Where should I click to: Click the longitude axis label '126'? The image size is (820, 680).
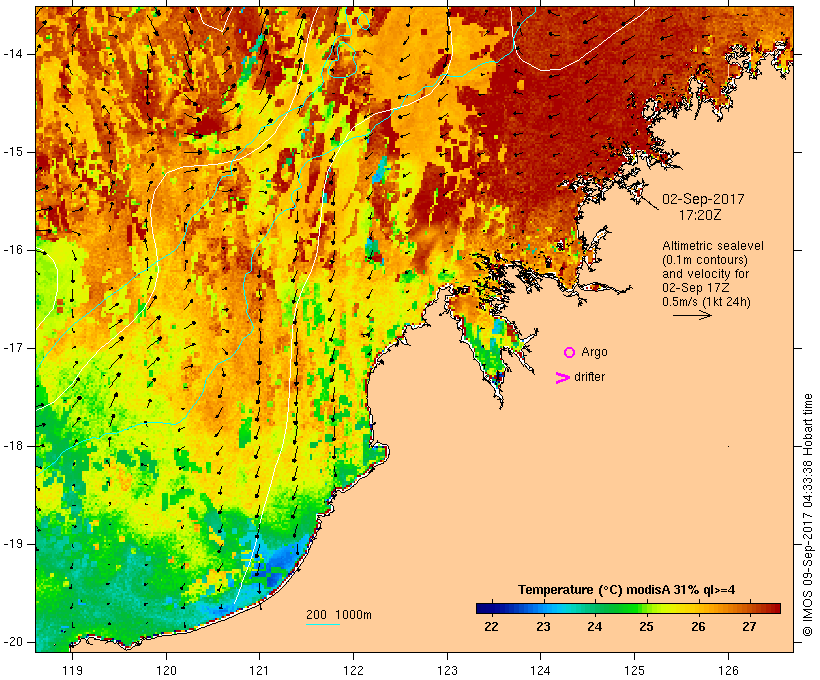(728, 670)
